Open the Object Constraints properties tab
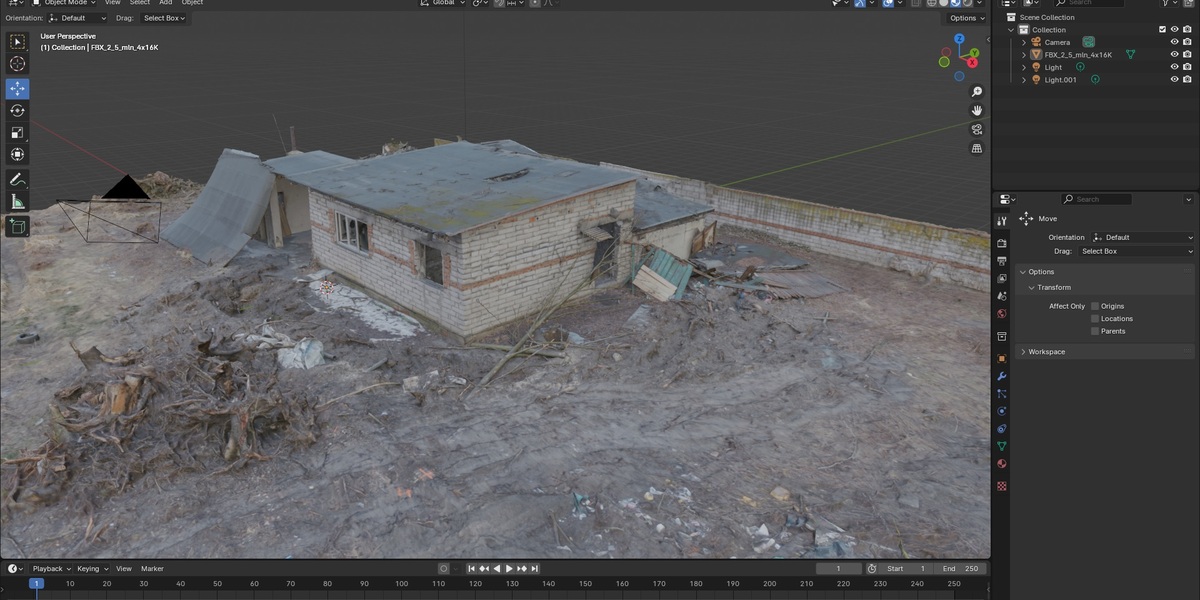The height and width of the screenshot is (600, 1200). pyautogui.click(x=1002, y=428)
